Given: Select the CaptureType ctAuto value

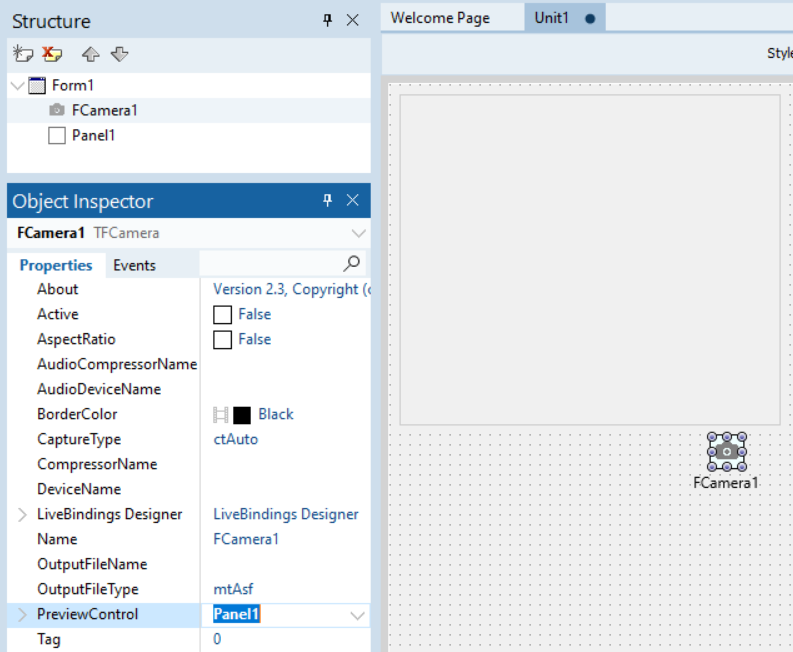Looking at the screenshot, I should click(236, 439).
